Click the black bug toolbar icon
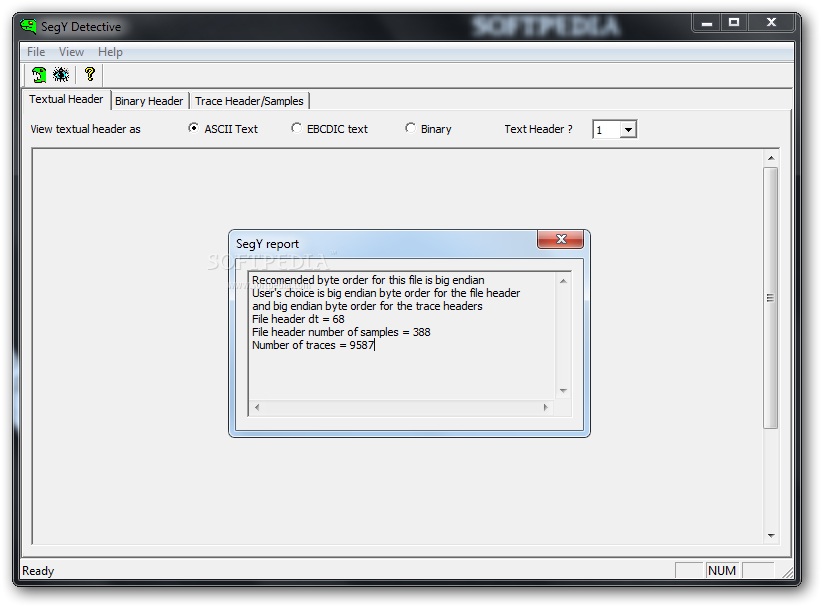The width and height of the screenshot is (822, 607). (61, 75)
